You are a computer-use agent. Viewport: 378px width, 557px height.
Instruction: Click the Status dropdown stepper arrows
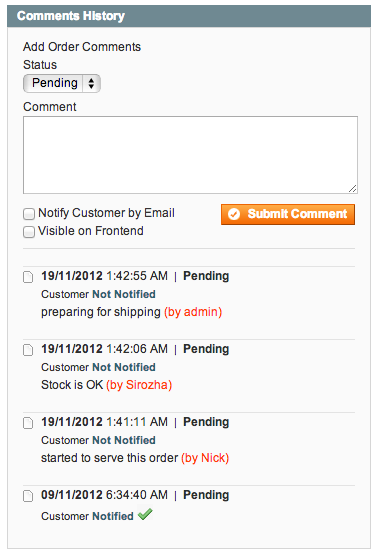[91, 83]
